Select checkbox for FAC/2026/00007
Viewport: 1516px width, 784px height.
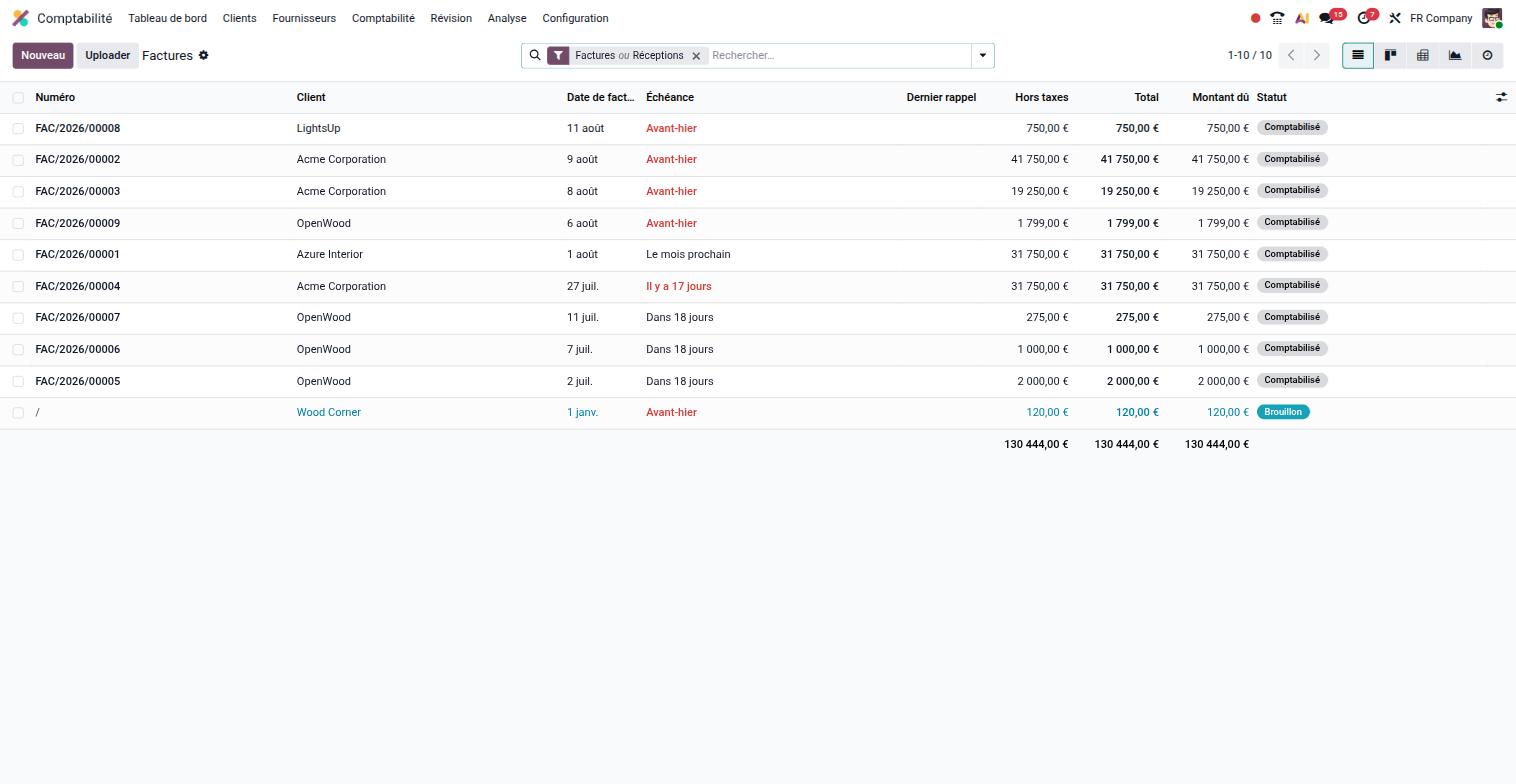pos(18,318)
